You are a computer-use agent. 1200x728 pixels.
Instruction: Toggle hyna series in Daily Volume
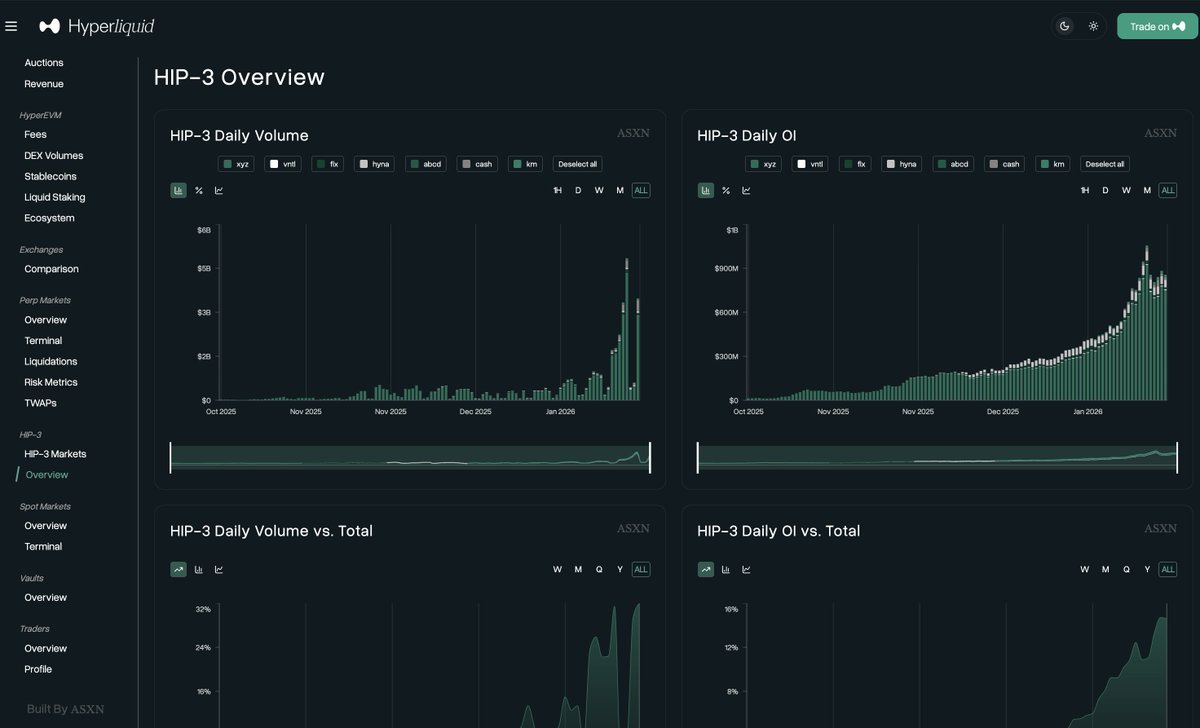click(x=375, y=164)
